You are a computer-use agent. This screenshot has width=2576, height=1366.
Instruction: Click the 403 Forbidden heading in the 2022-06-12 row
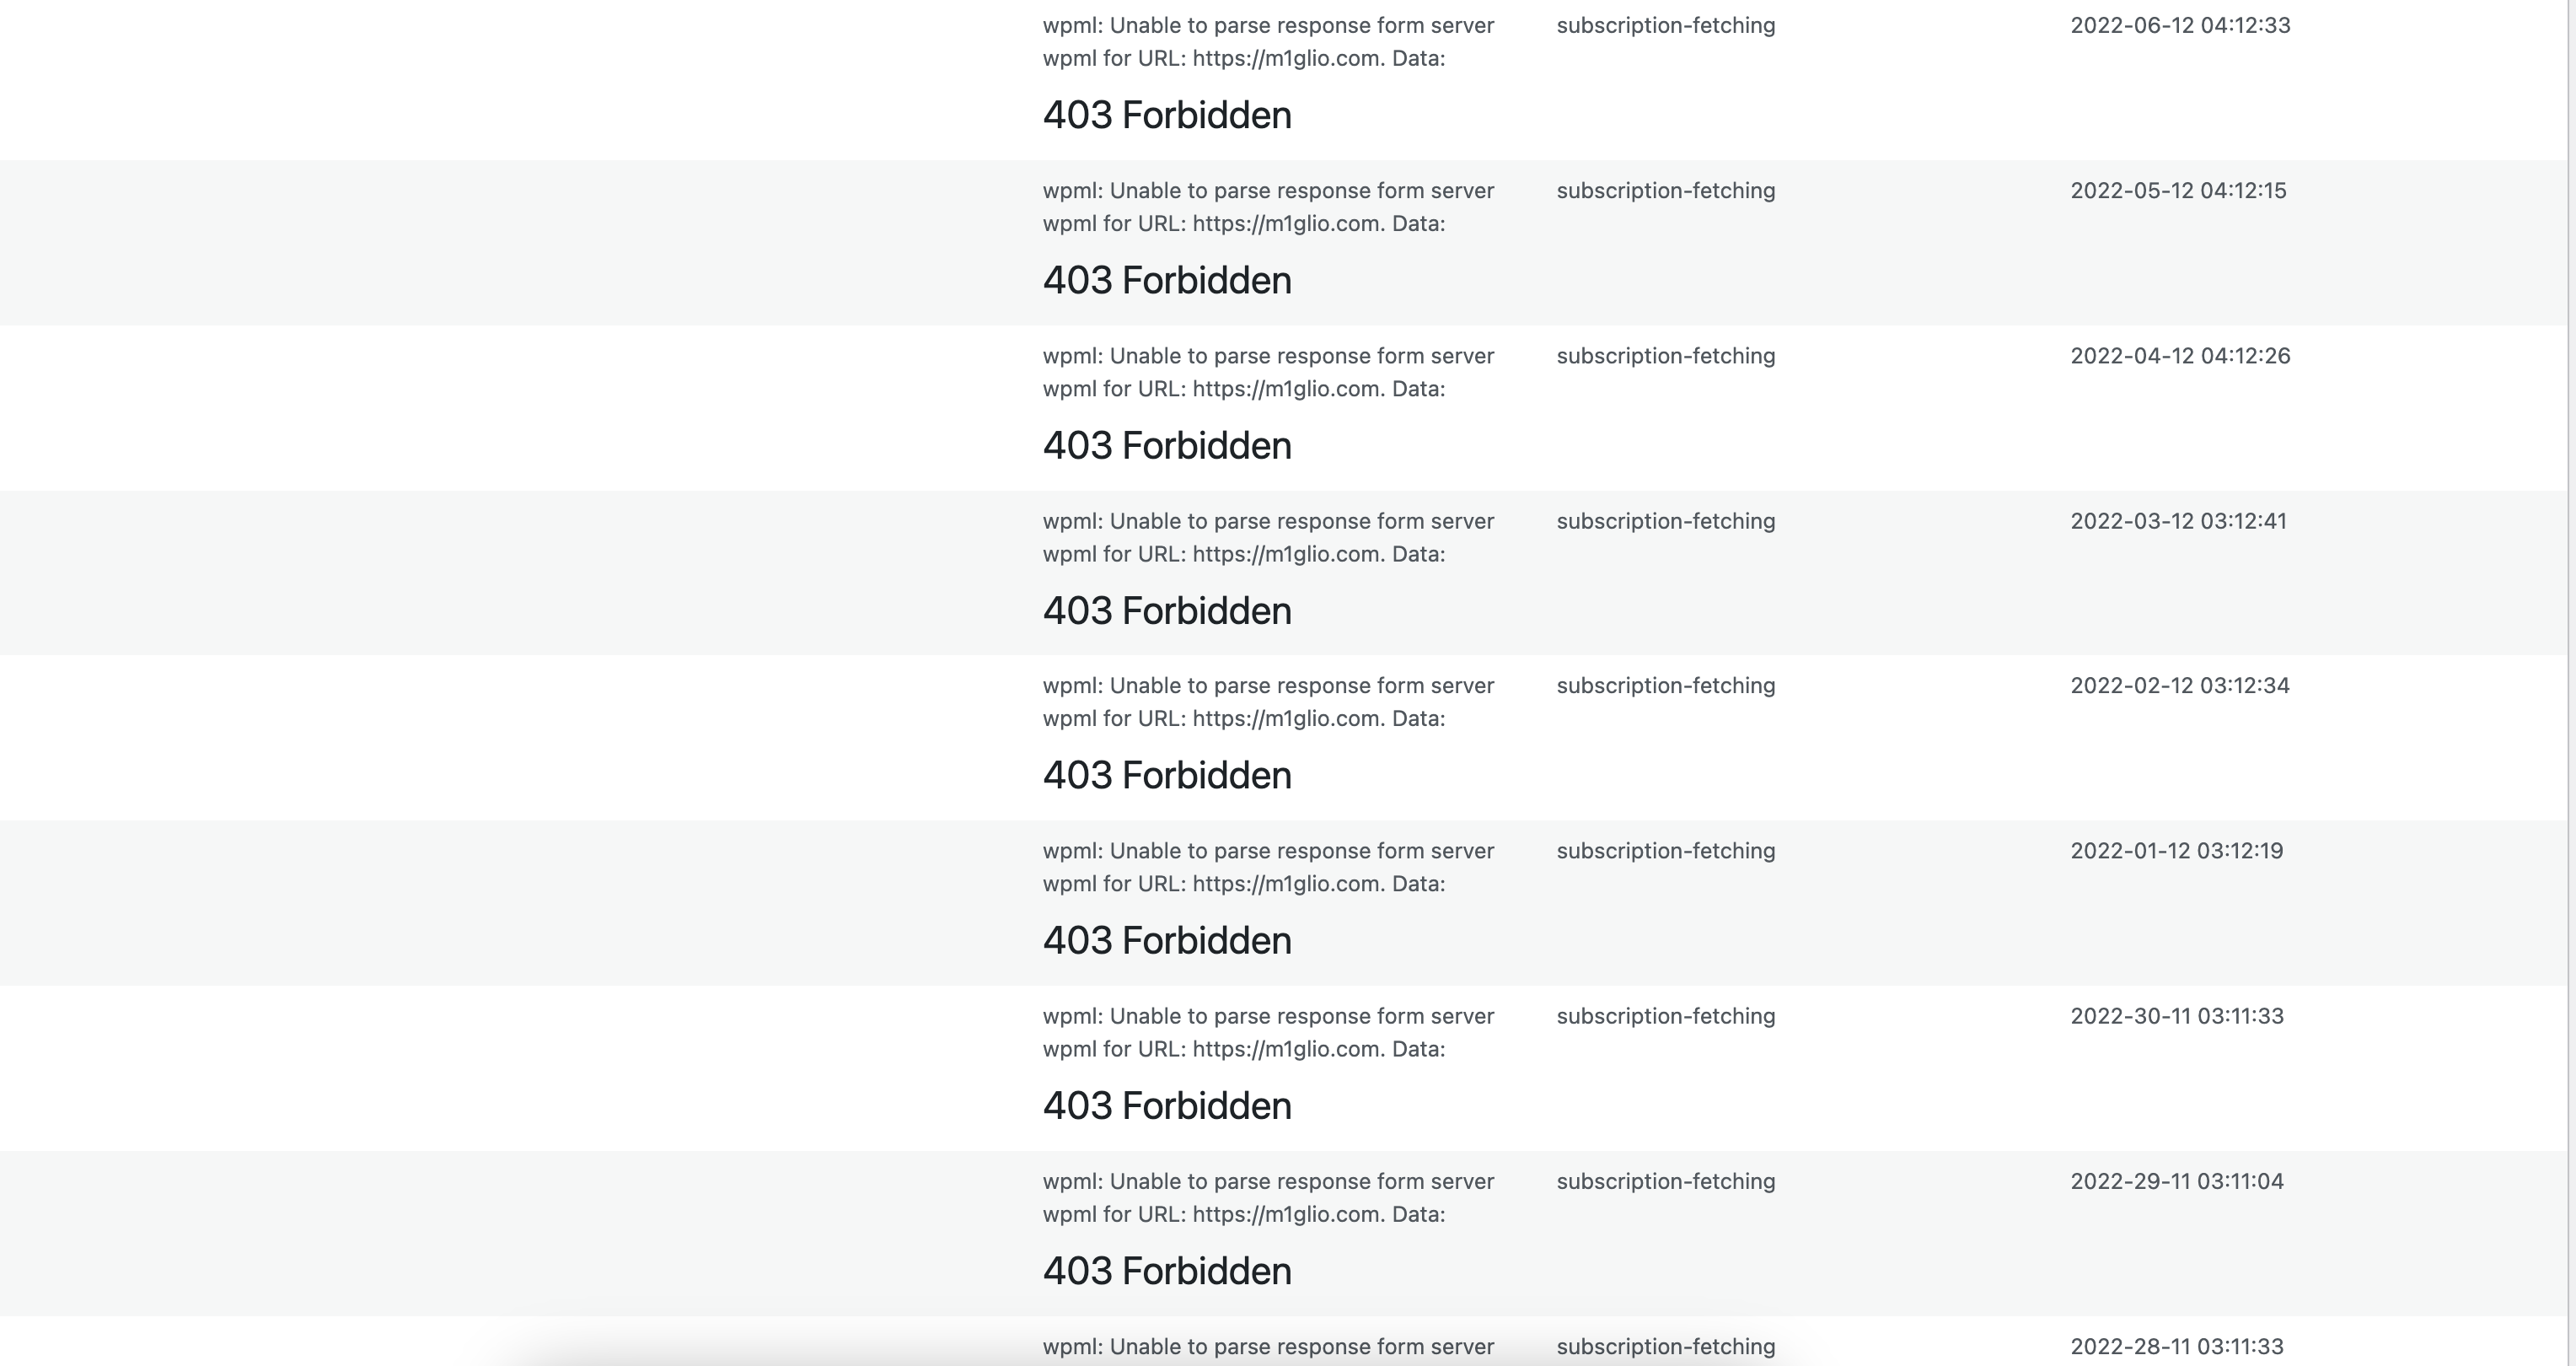click(x=1167, y=115)
